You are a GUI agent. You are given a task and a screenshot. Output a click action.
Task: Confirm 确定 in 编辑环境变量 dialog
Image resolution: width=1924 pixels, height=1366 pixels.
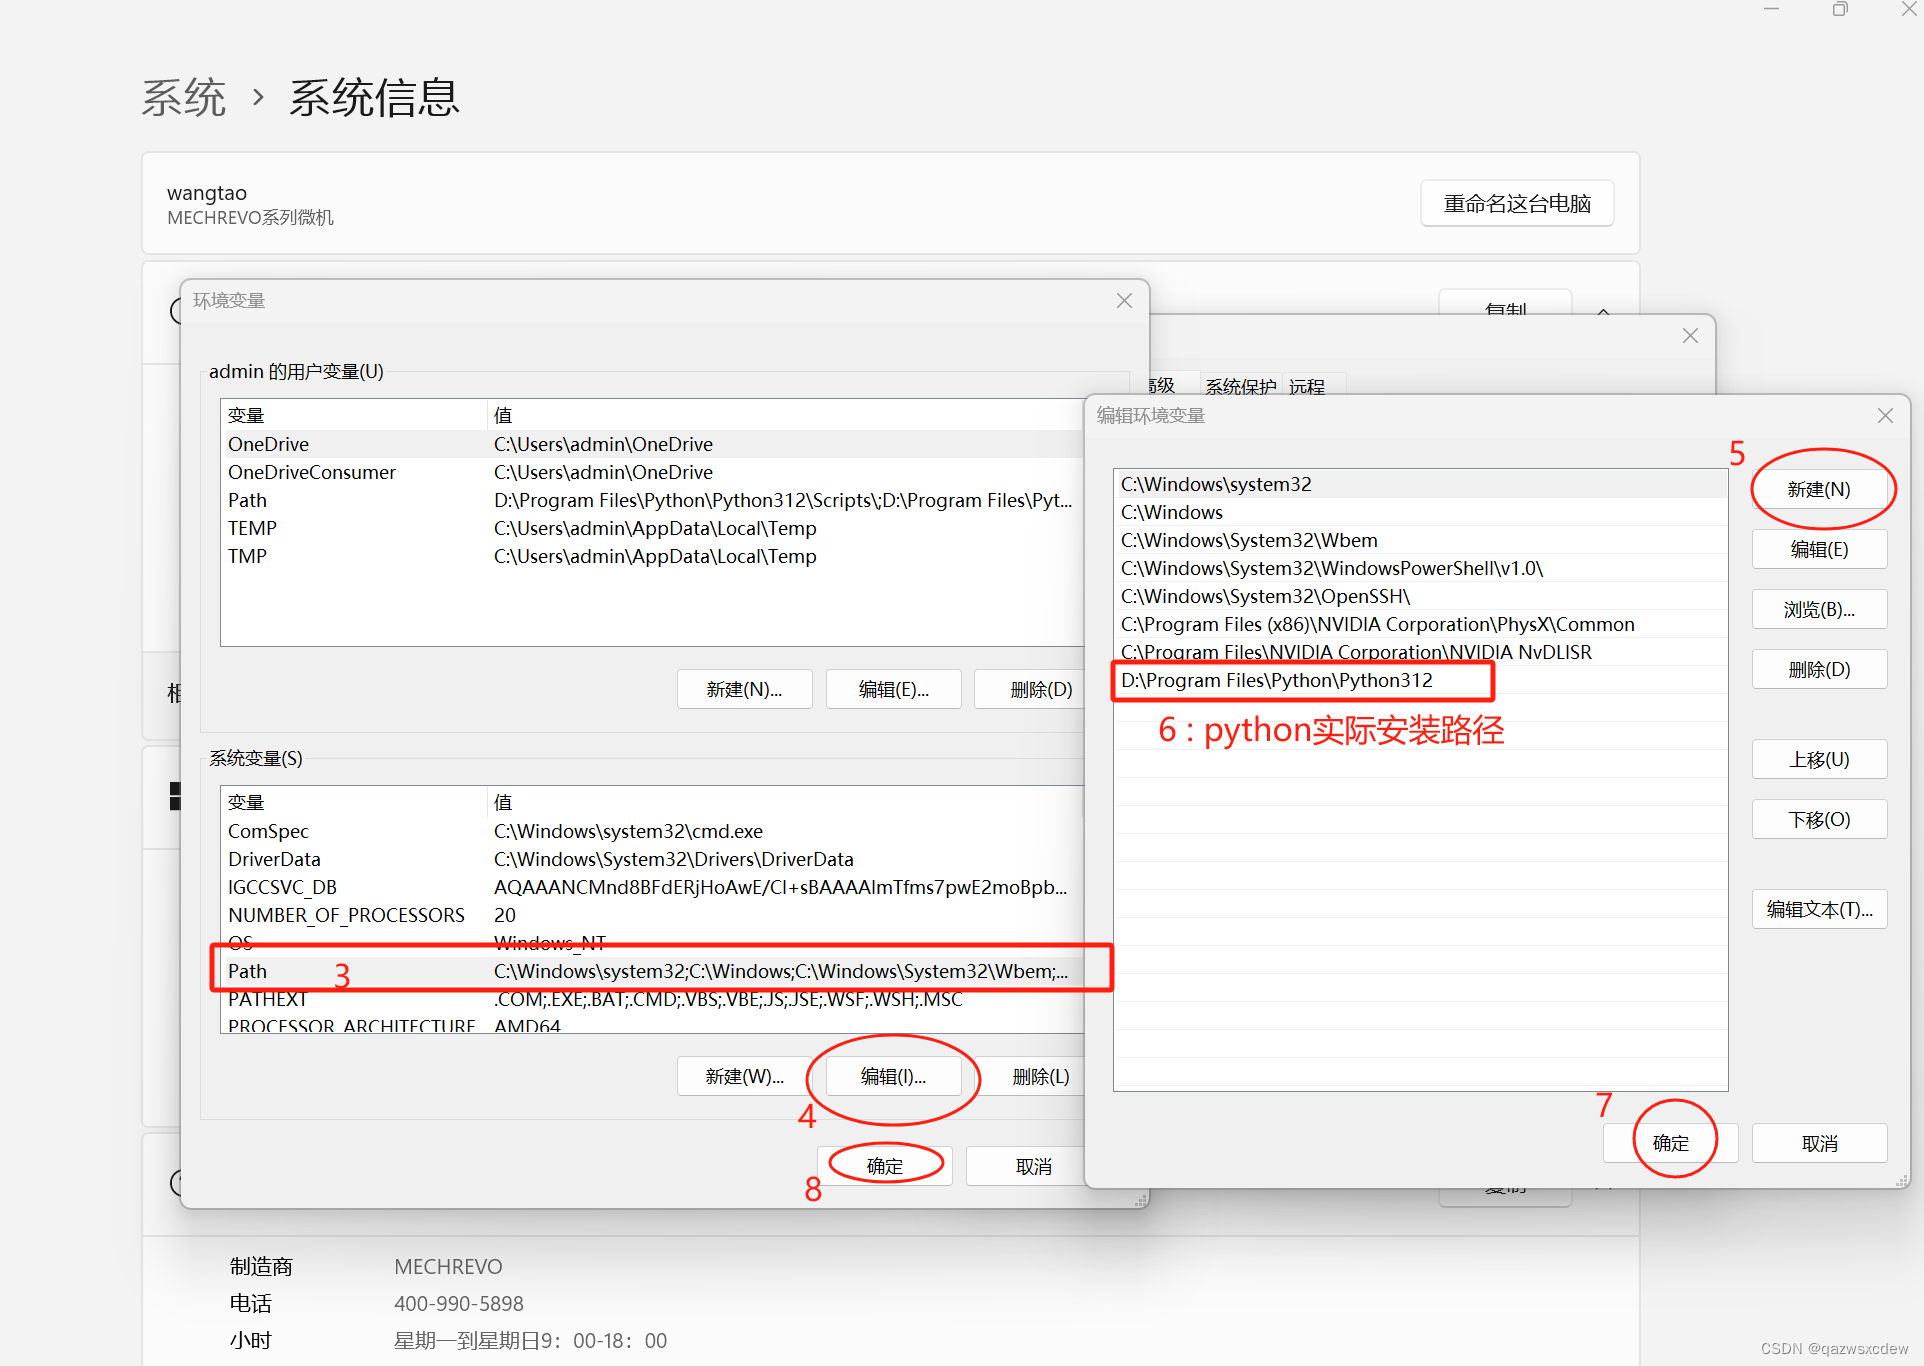coord(1670,1143)
